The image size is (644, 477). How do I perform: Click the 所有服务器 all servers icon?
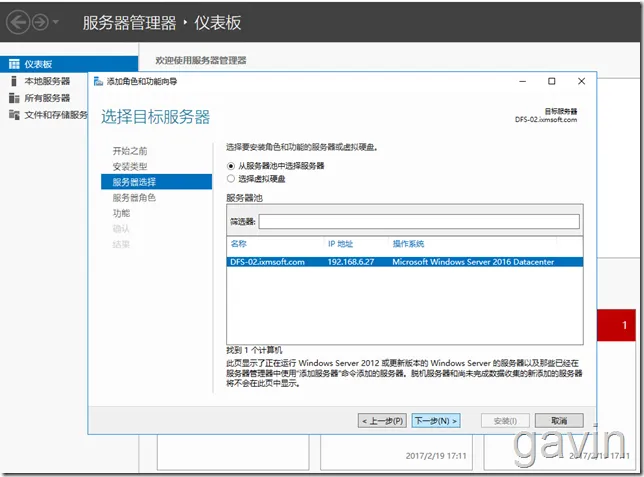[14, 98]
